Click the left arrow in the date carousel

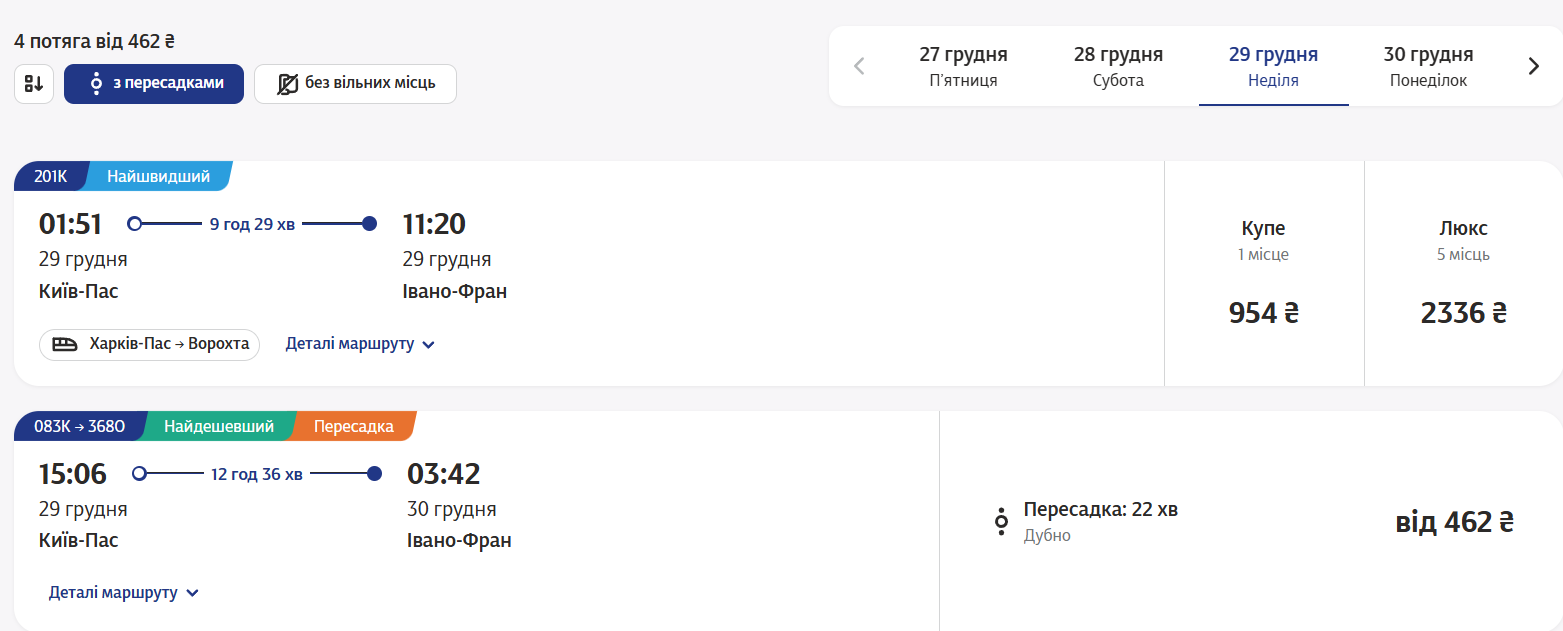(858, 65)
